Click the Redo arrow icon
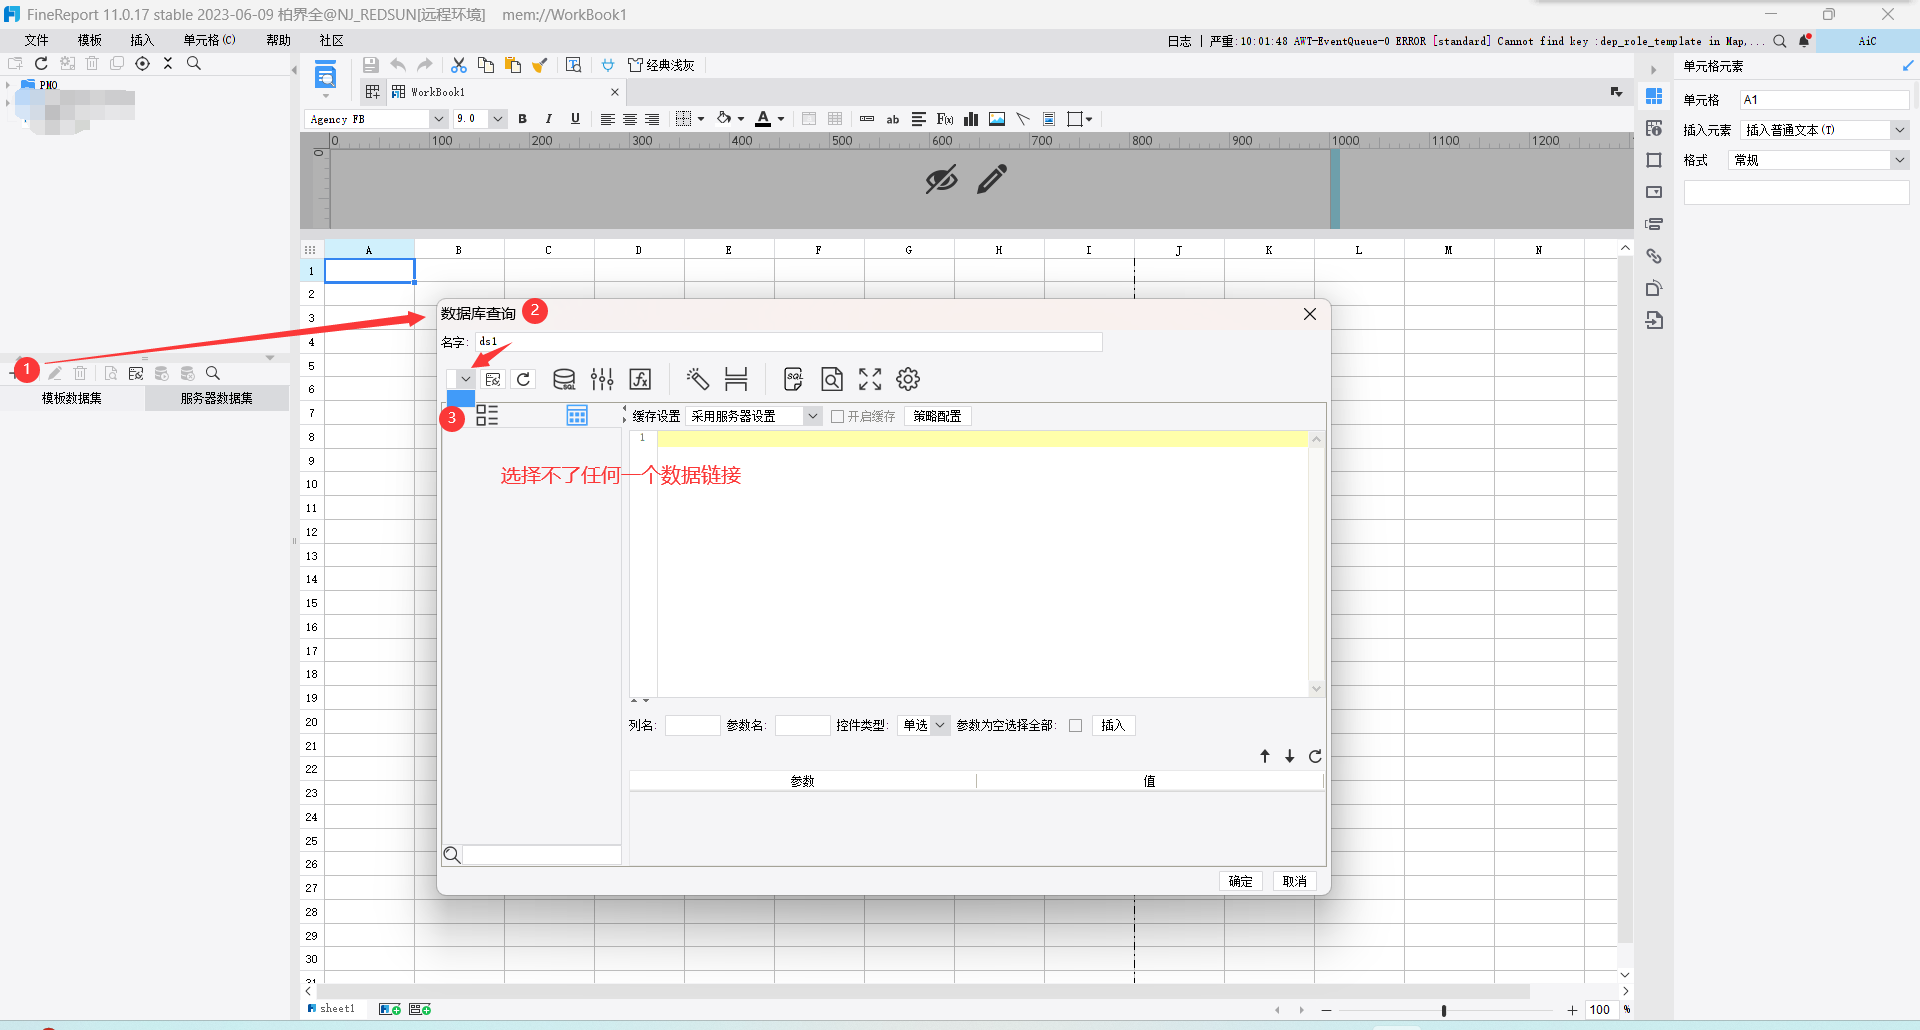 (x=425, y=65)
